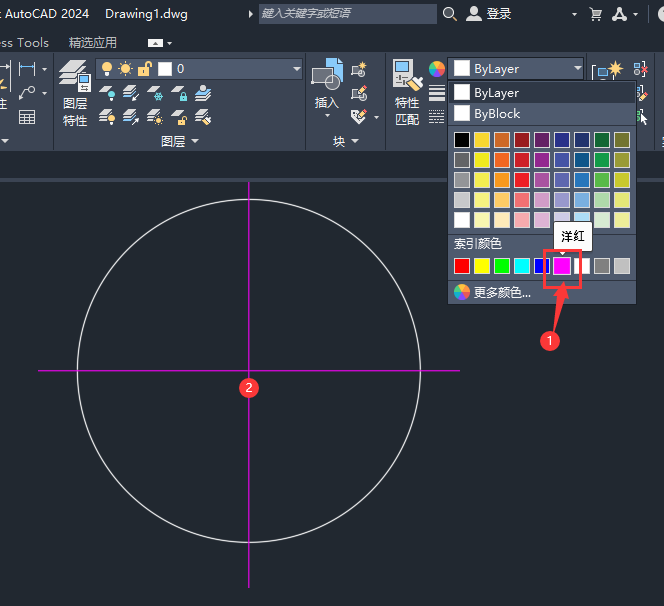
Task: Toggle the layer freeze sun icon
Action: coord(125,69)
